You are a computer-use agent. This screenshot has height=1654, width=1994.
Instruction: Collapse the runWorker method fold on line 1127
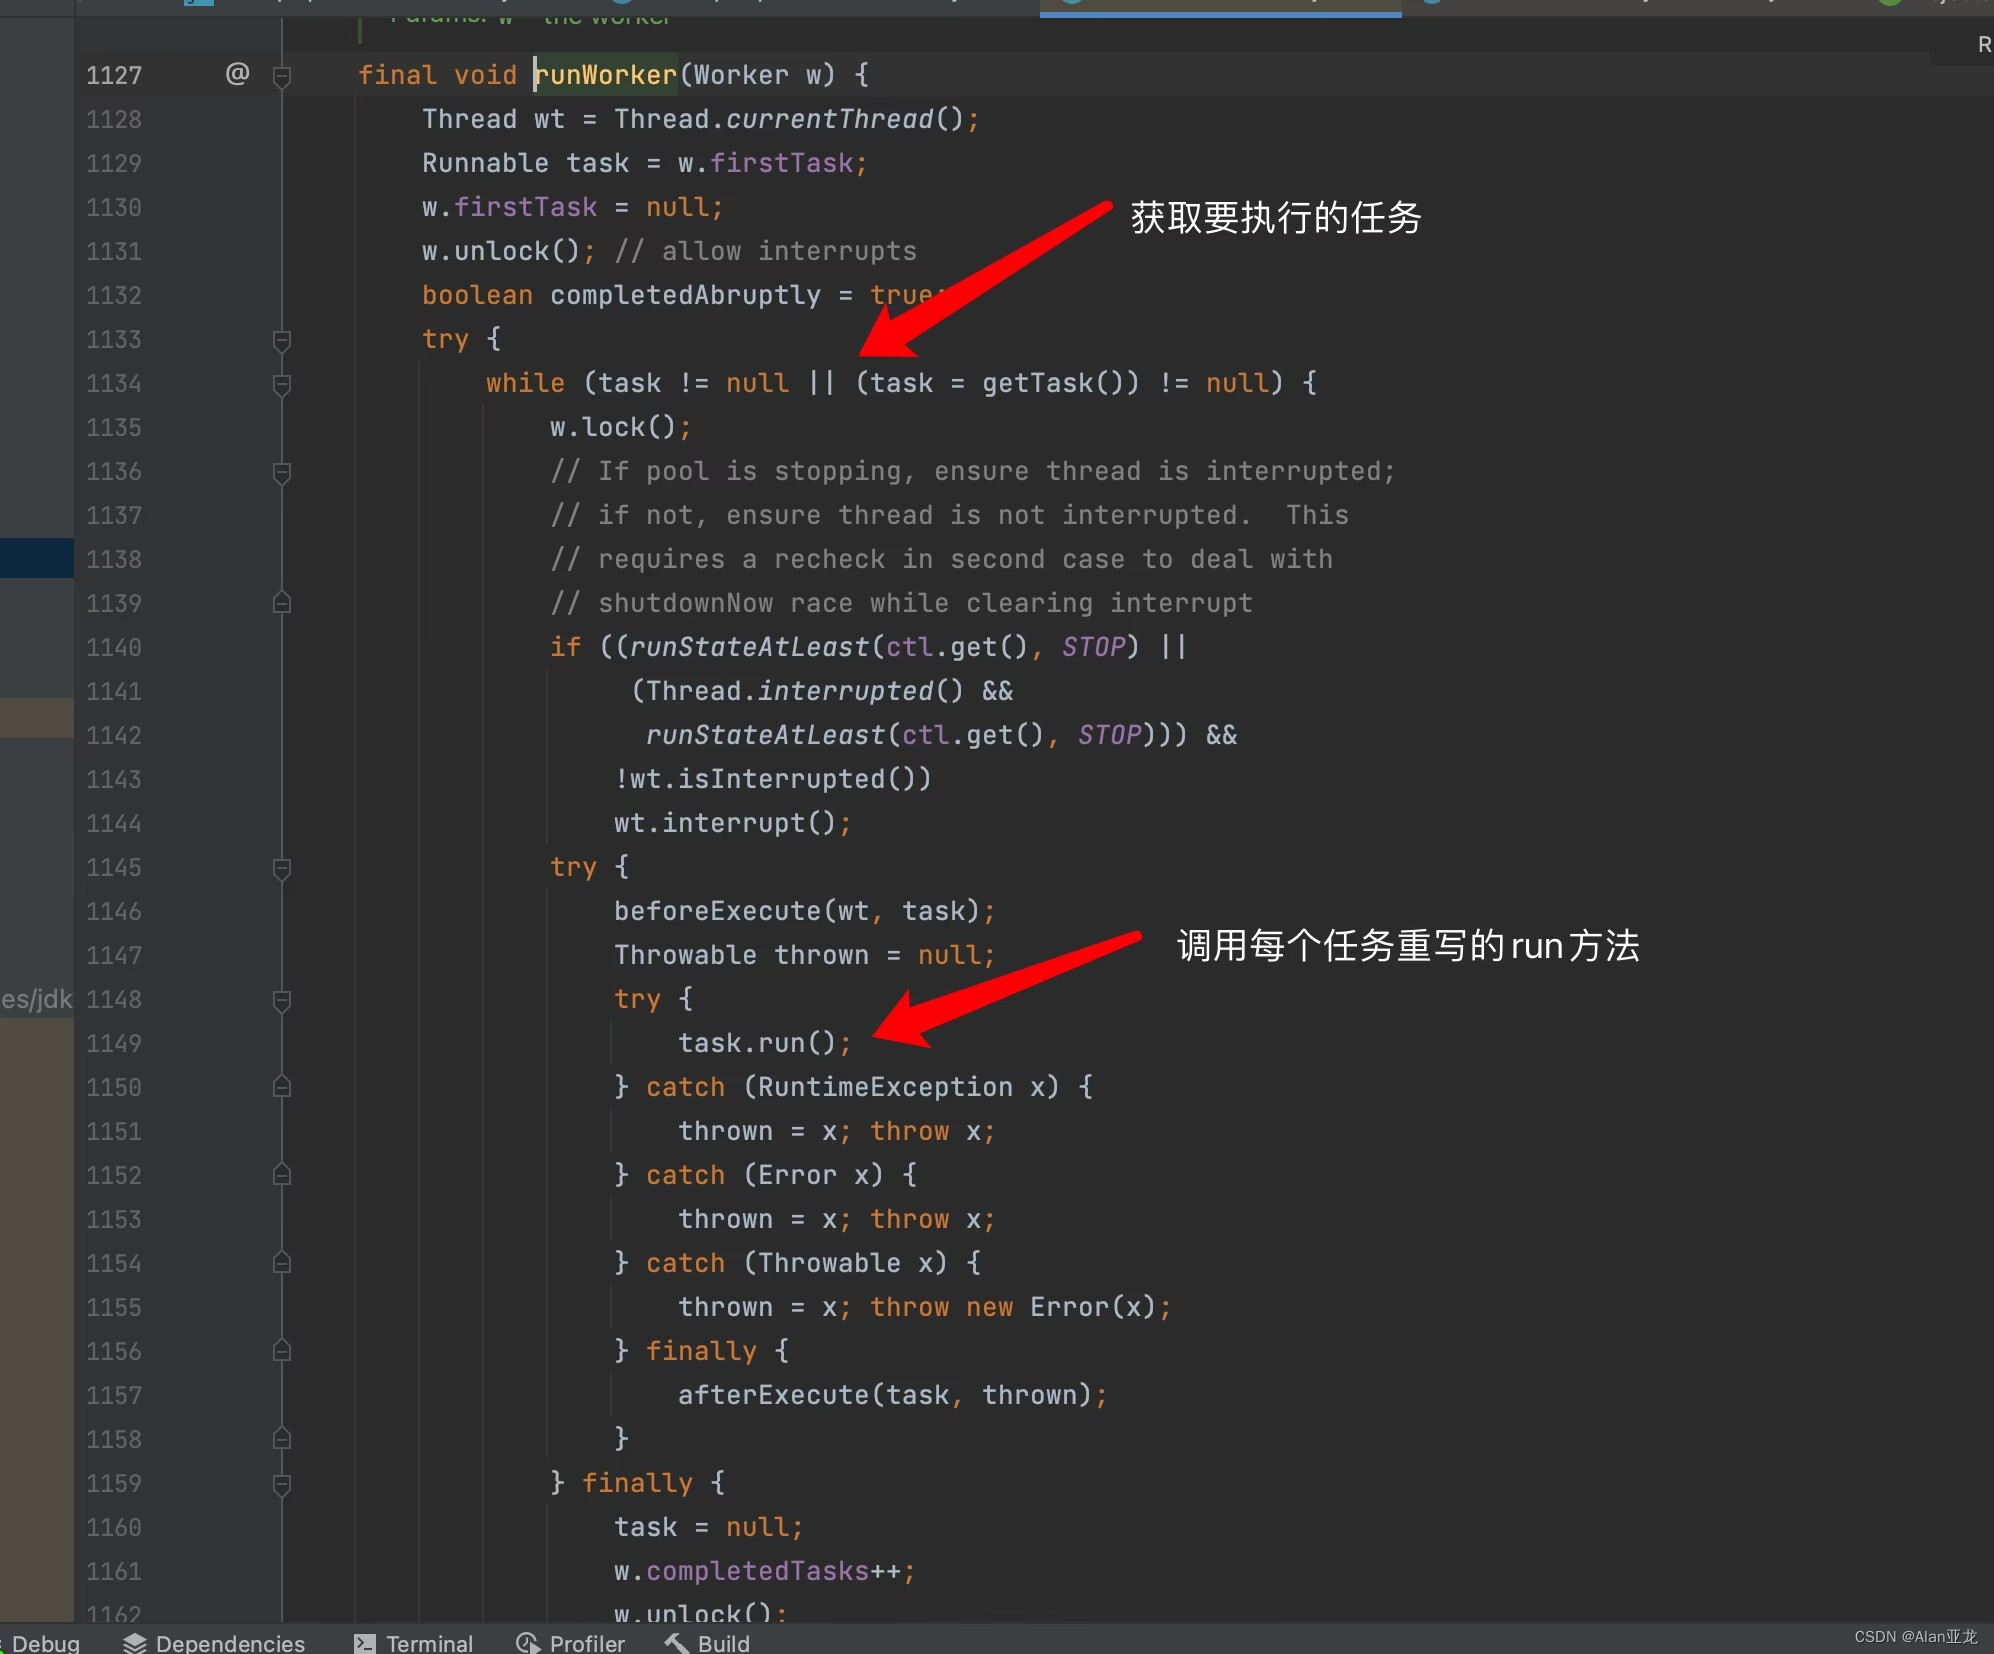click(x=282, y=76)
